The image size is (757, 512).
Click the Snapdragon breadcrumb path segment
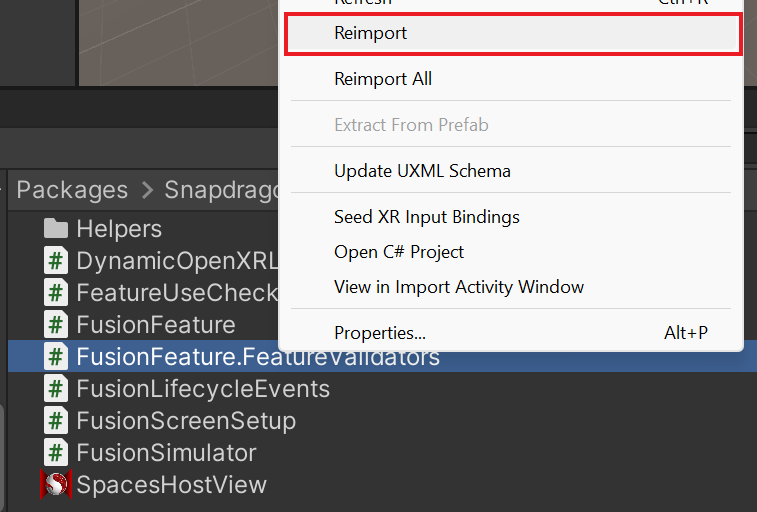(x=221, y=190)
